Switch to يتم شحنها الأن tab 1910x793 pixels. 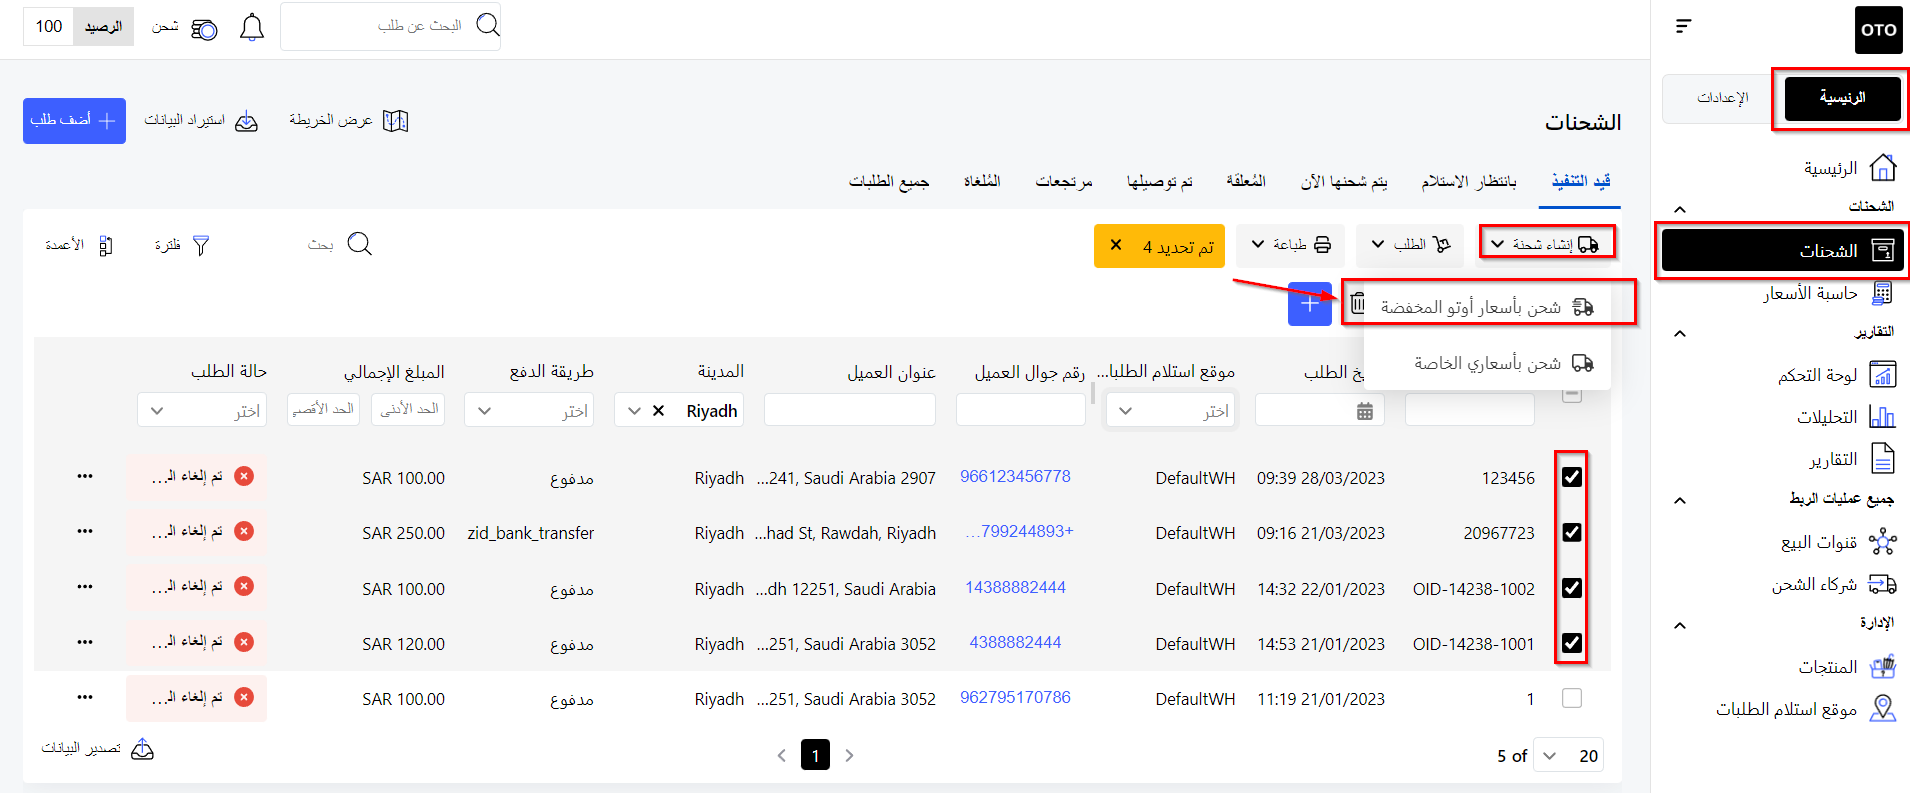coord(1344,181)
